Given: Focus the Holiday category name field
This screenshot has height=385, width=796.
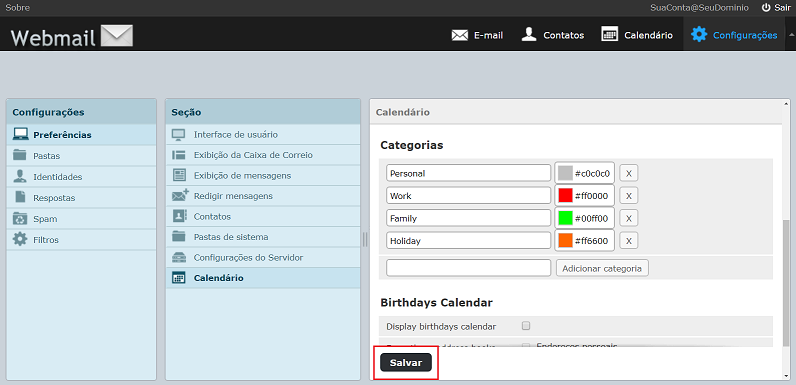Looking at the screenshot, I should tap(469, 240).
